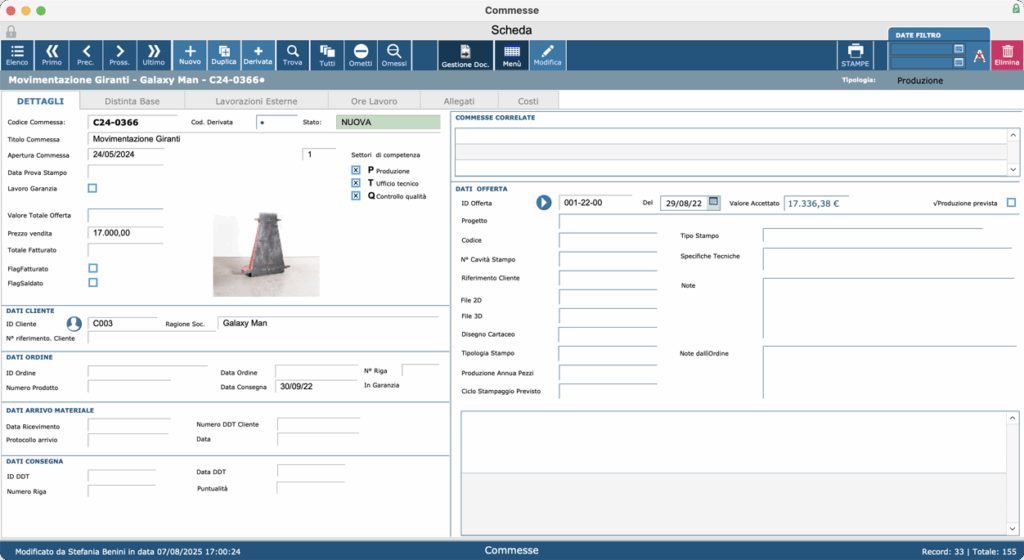Click the Modifica pencil icon
Viewport: 1024px width, 560px height.
pyautogui.click(x=547, y=55)
